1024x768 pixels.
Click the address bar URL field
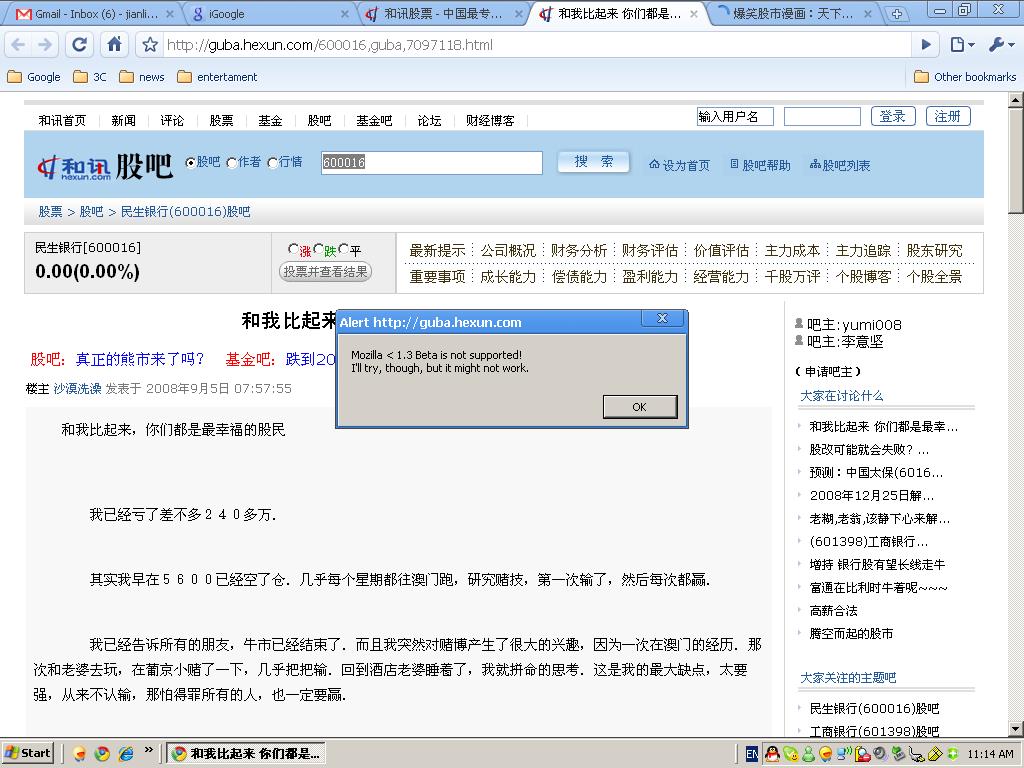tap(536, 44)
